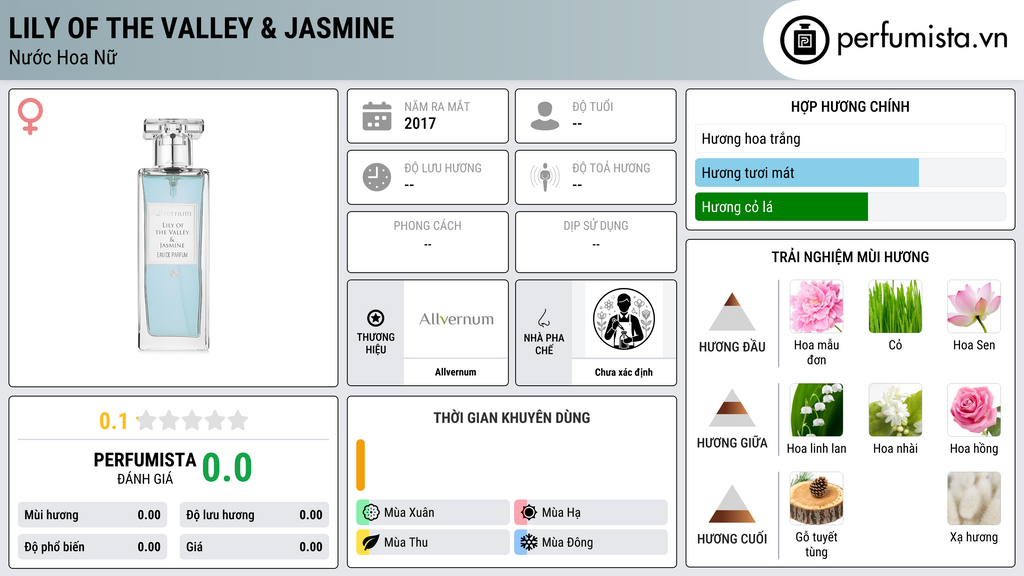Select the Hoa Sen lotus image
Viewport: 1024px width, 576px height.
click(x=974, y=306)
